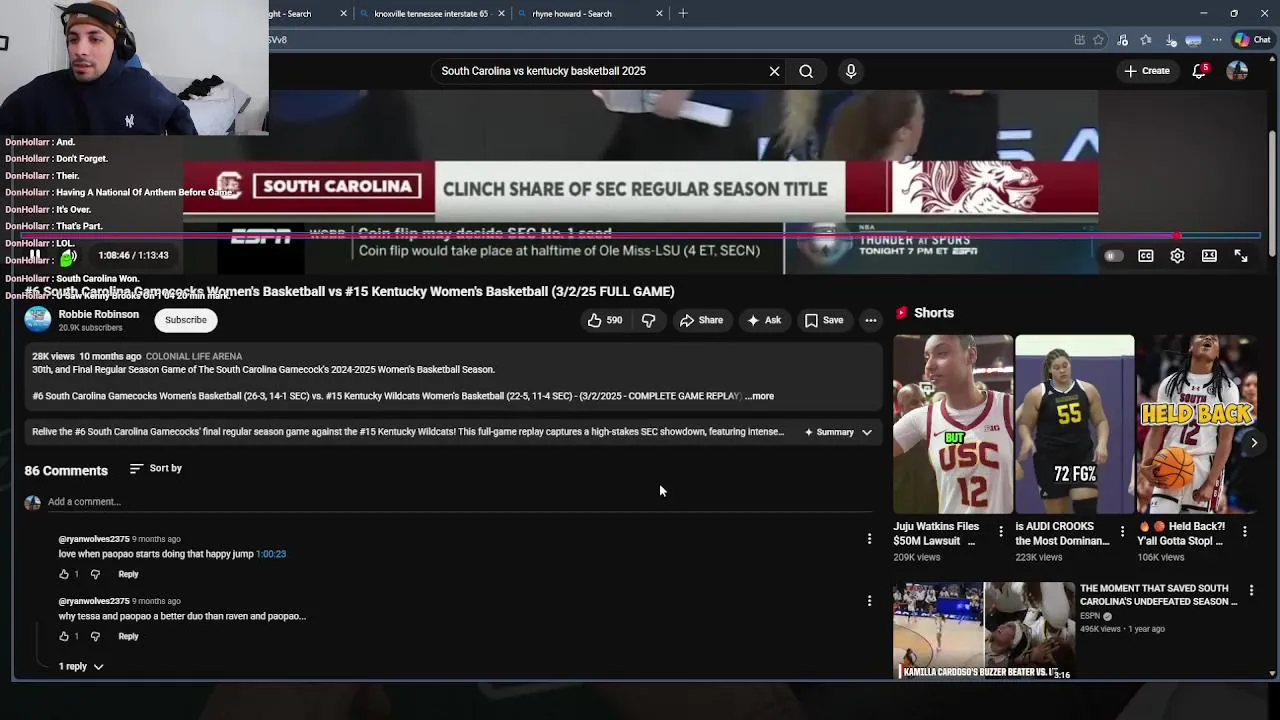
Task: Open Robbie Robinson channel name
Action: (98, 314)
